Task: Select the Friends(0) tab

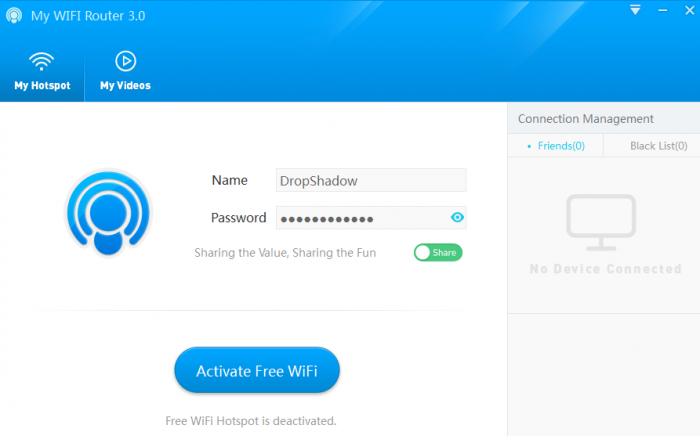Action: pos(556,146)
